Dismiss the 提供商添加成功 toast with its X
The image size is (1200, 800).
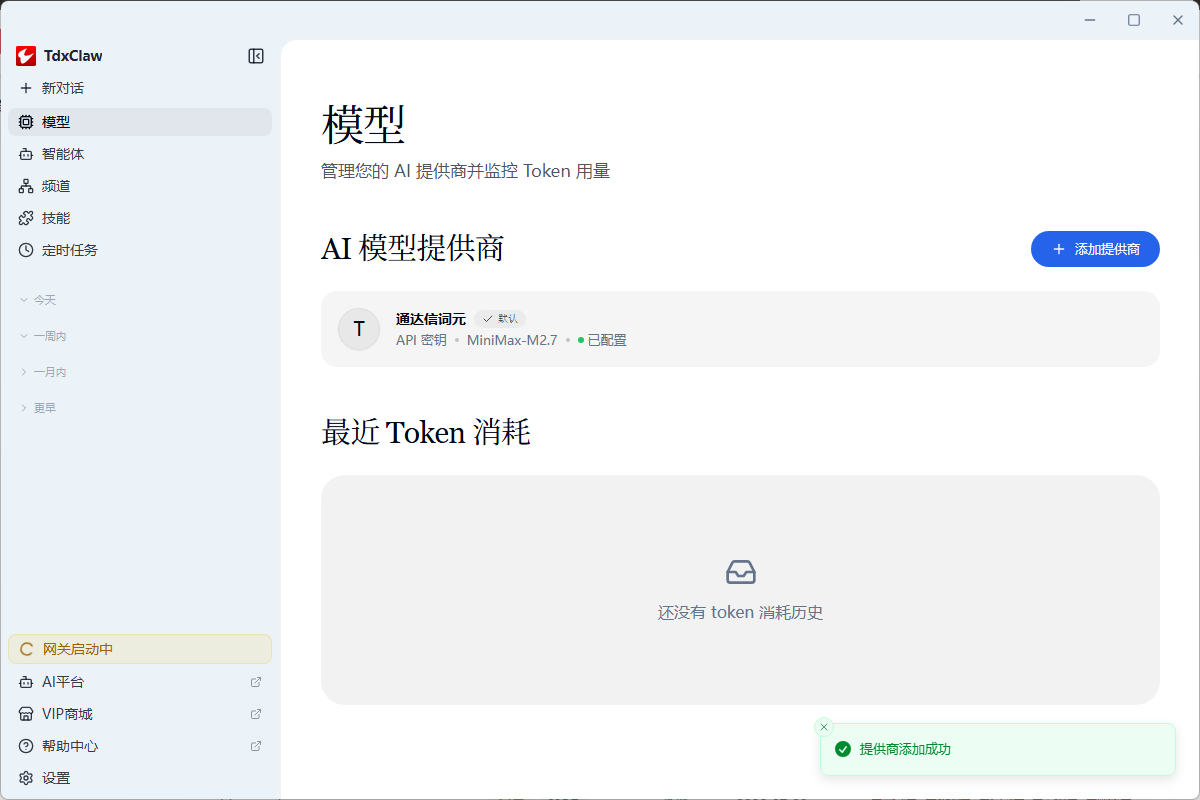tap(824, 727)
